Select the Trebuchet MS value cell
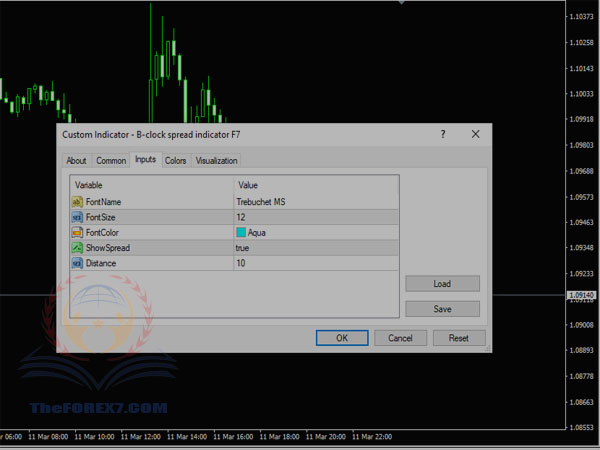 pos(316,202)
